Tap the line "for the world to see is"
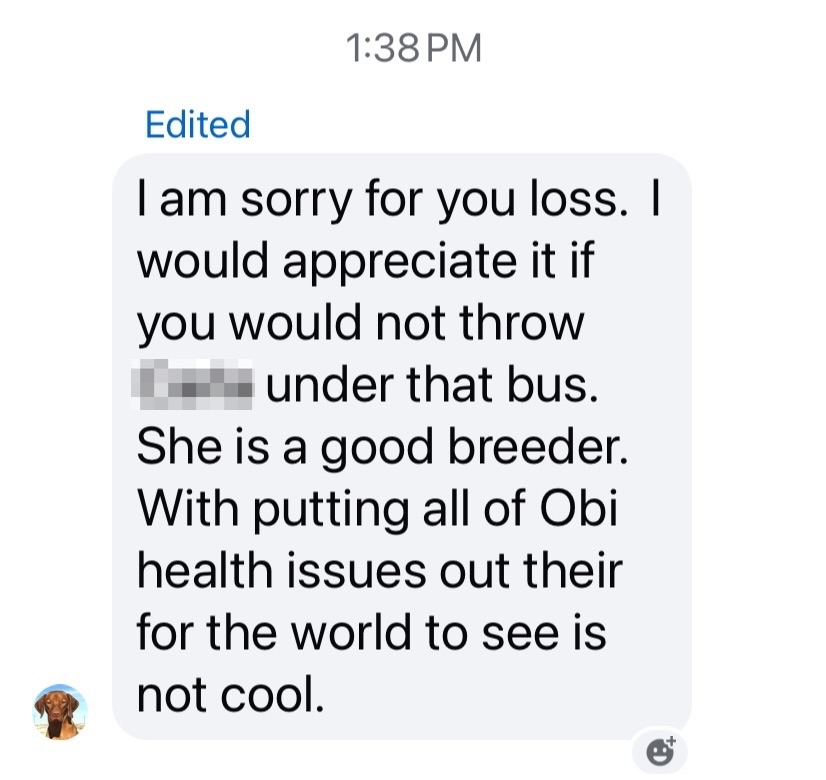This screenshot has width=826, height=780. tap(371, 632)
